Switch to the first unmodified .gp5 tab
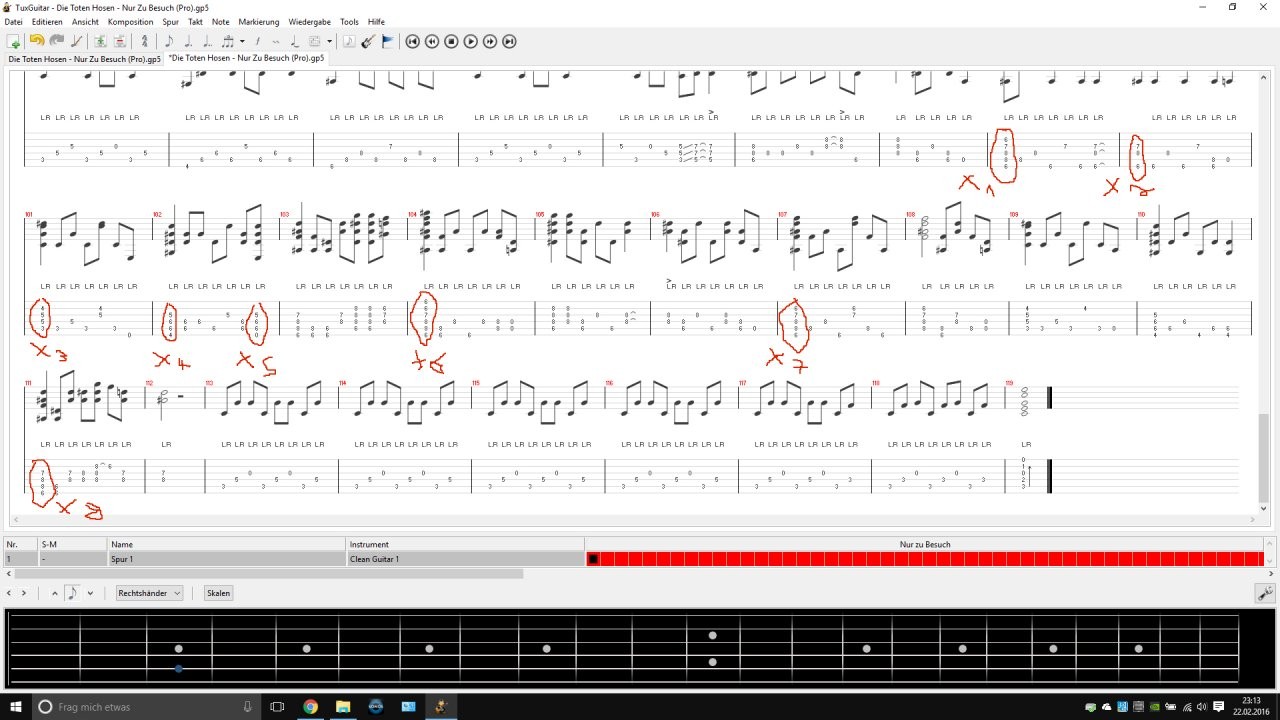Screen dimensions: 1280x720 [84, 59]
